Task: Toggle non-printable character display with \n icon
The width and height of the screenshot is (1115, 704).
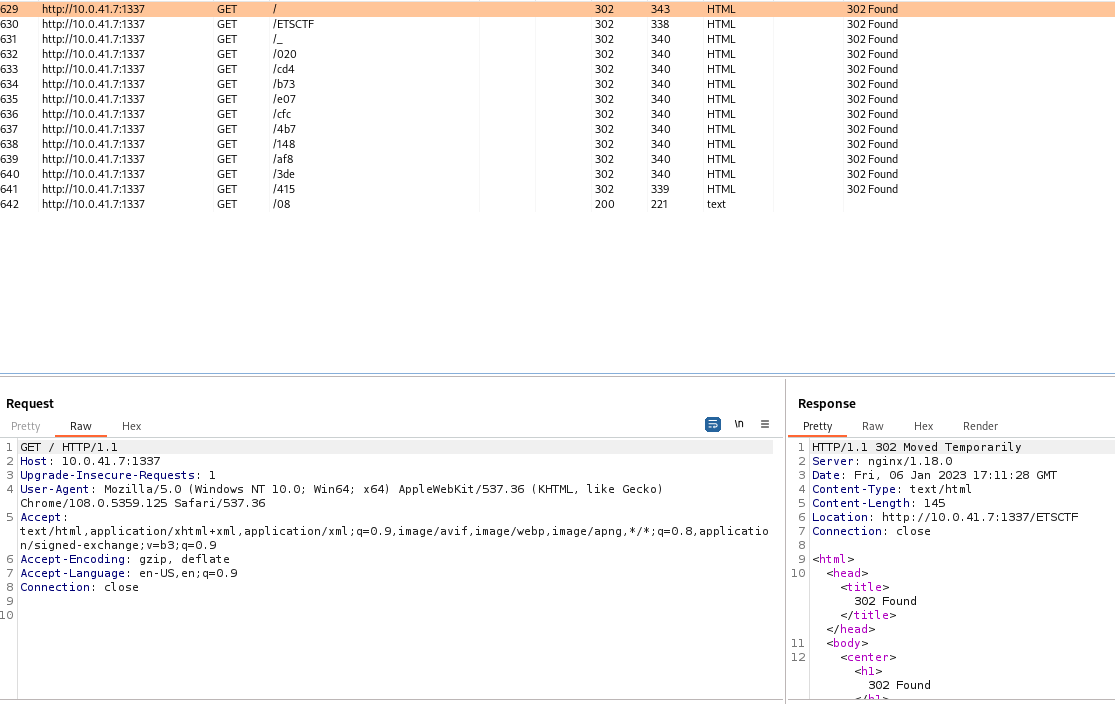Action: pyautogui.click(x=738, y=424)
